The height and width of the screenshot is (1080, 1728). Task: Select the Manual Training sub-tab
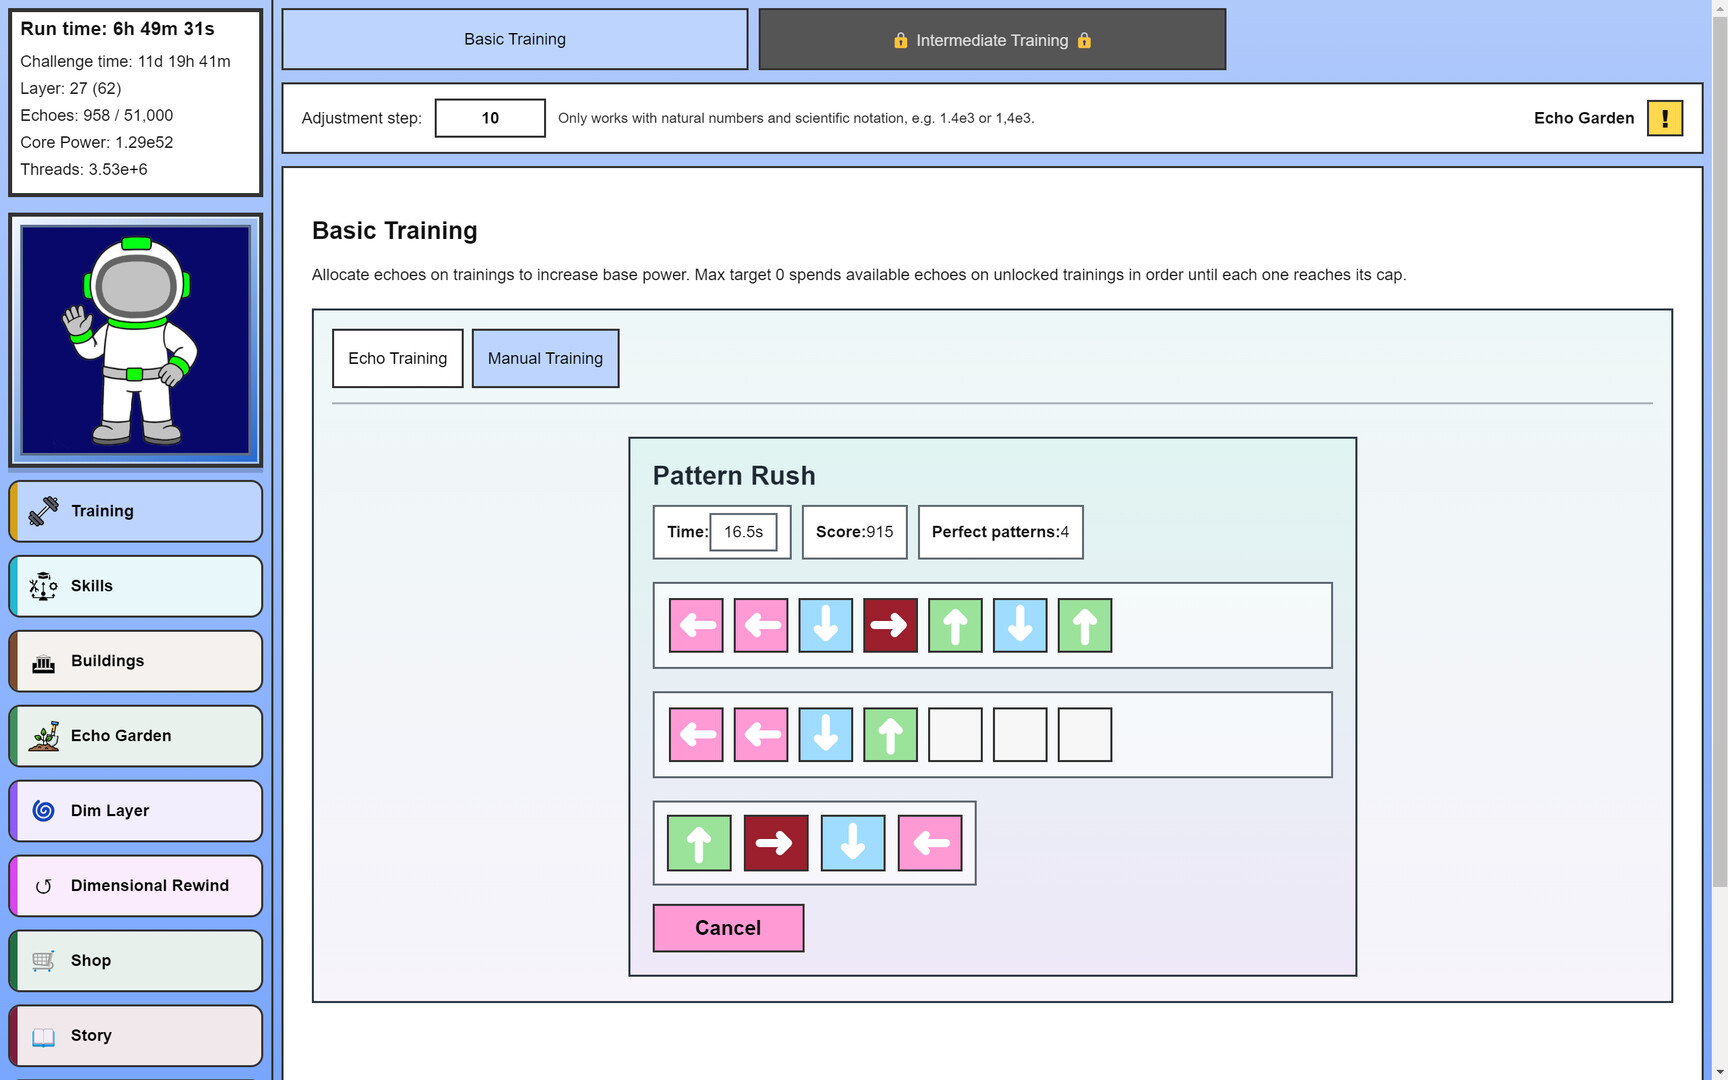coord(545,358)
